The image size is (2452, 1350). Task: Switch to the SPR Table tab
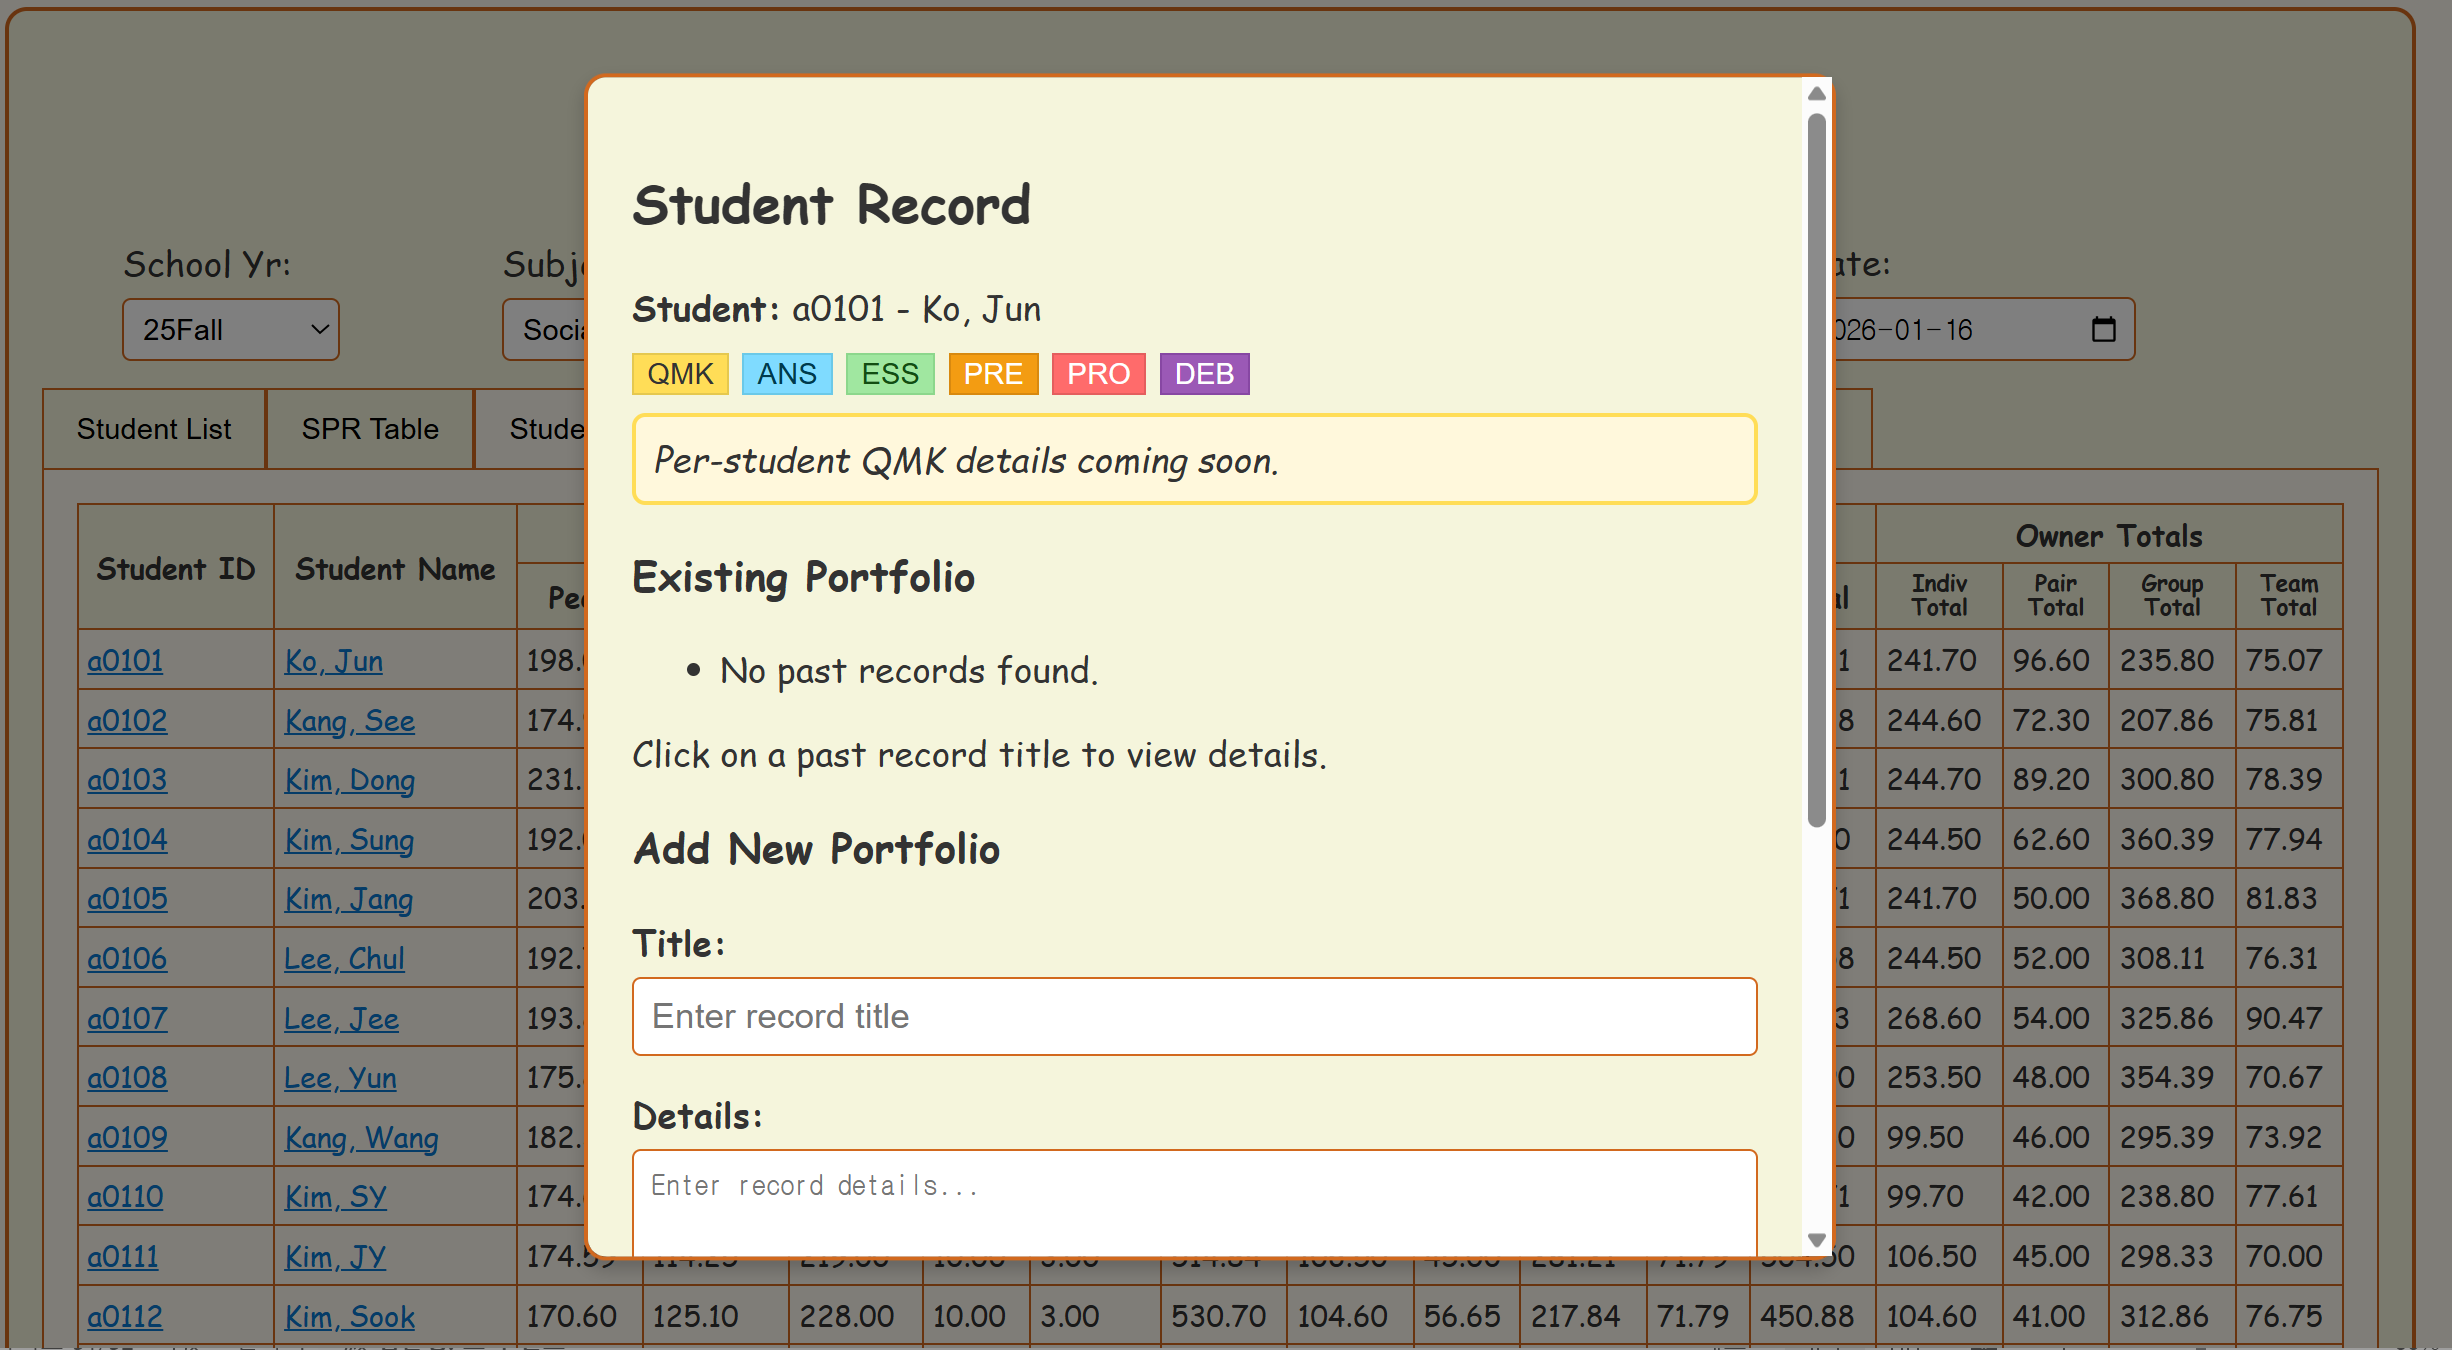[370, 429]
